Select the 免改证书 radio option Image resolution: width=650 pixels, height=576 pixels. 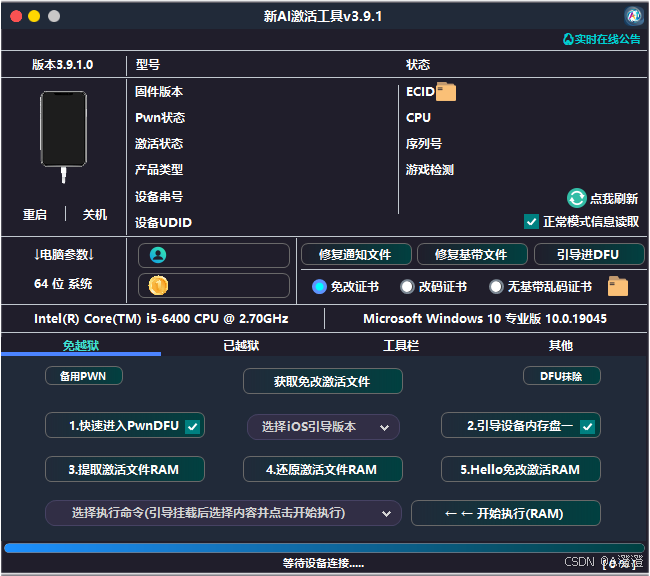click(x=319, y=287)
